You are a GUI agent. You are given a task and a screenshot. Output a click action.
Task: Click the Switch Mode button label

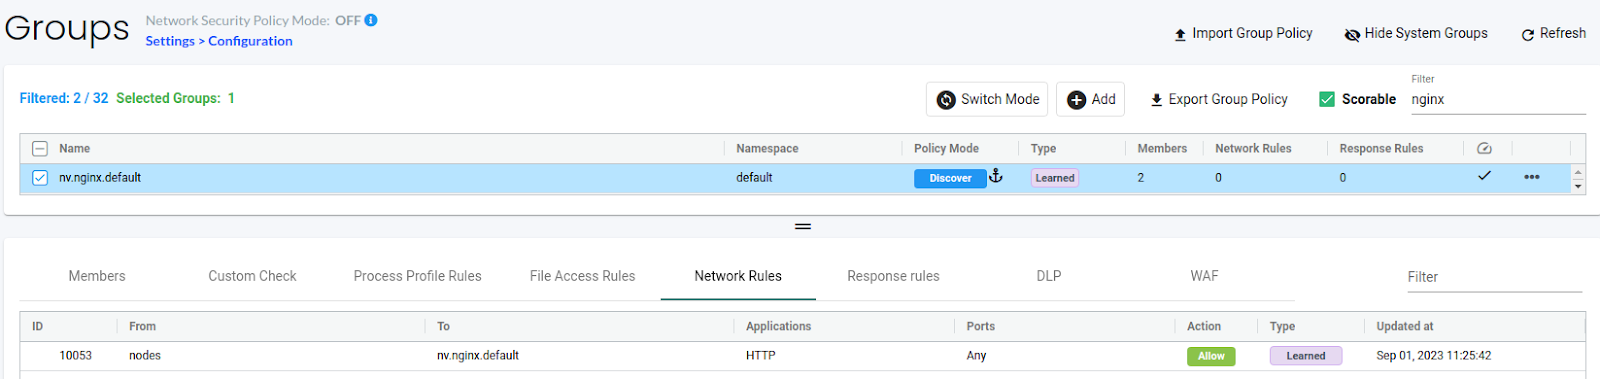(x=1000, y=99)
